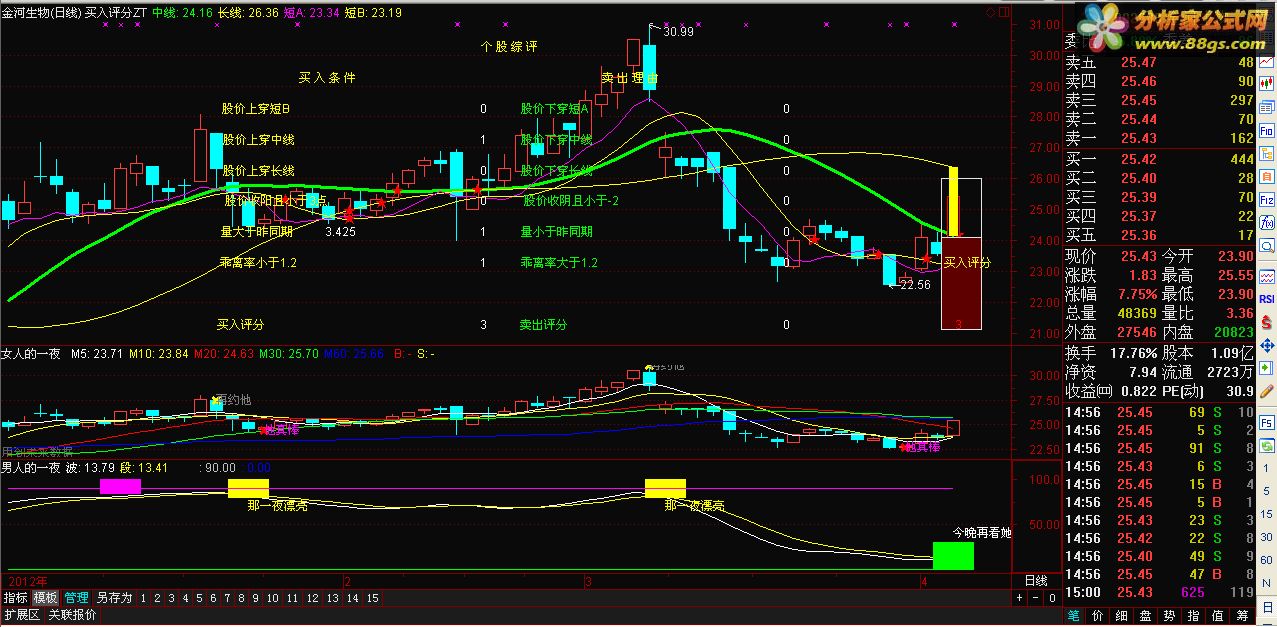
Task: Select the pencil drawing tool icon
Action: pyautogui.click(x=1266, y=391)
